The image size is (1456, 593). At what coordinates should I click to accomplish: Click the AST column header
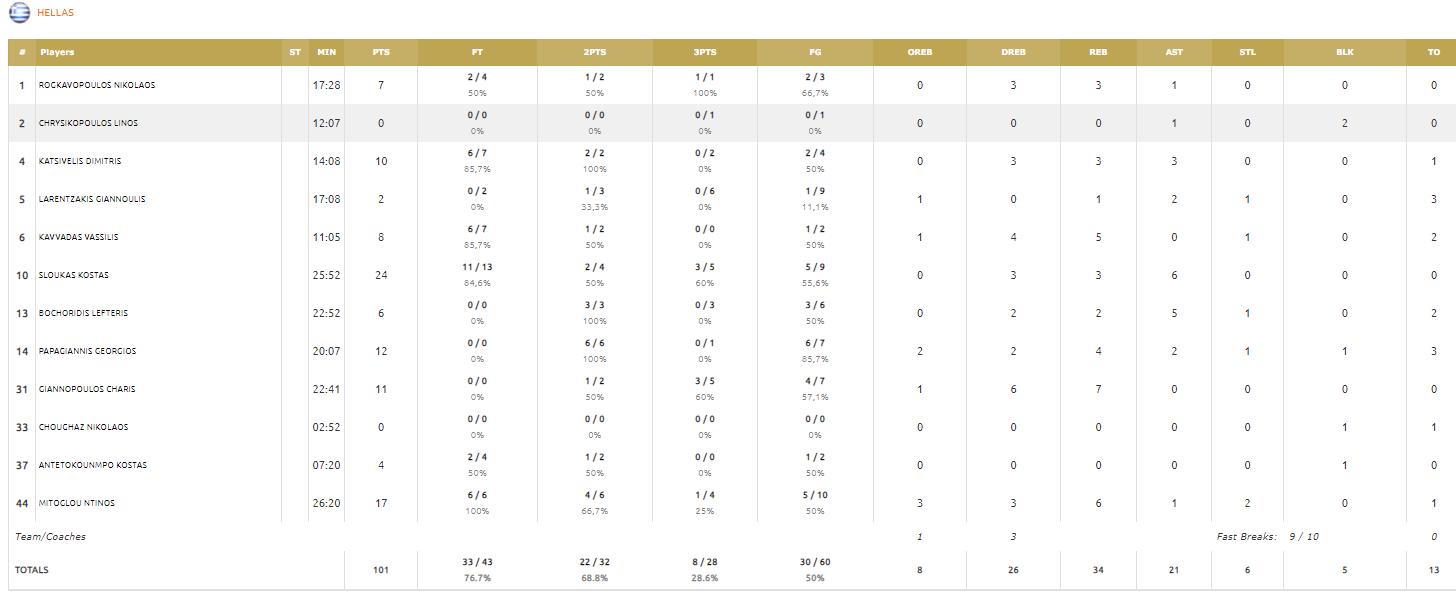point(1174,52)
